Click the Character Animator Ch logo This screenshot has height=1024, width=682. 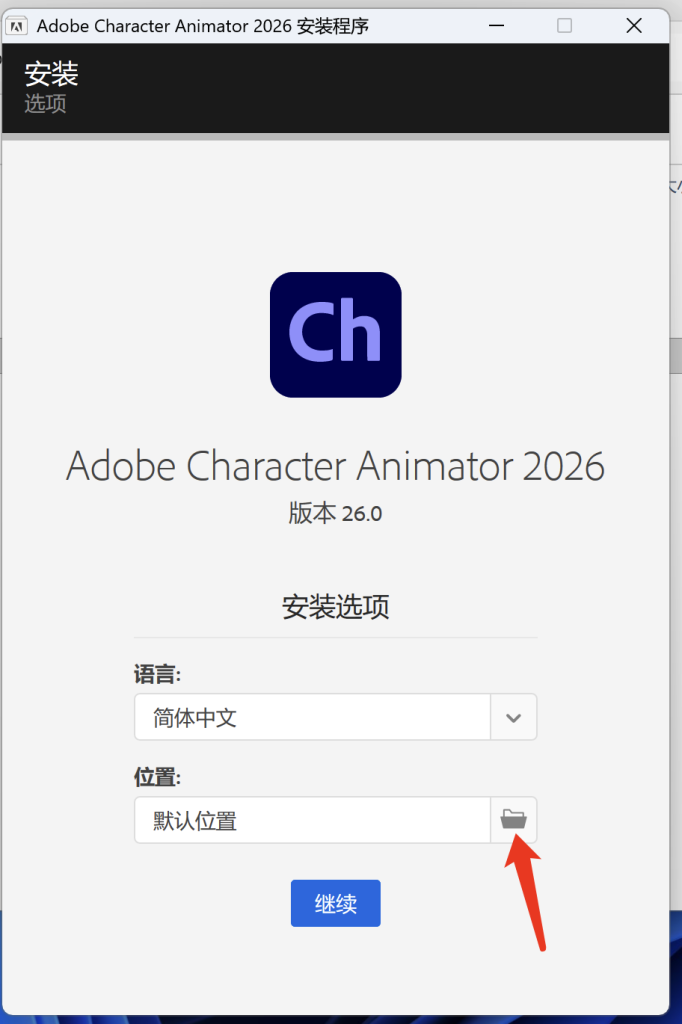point(335,334)
